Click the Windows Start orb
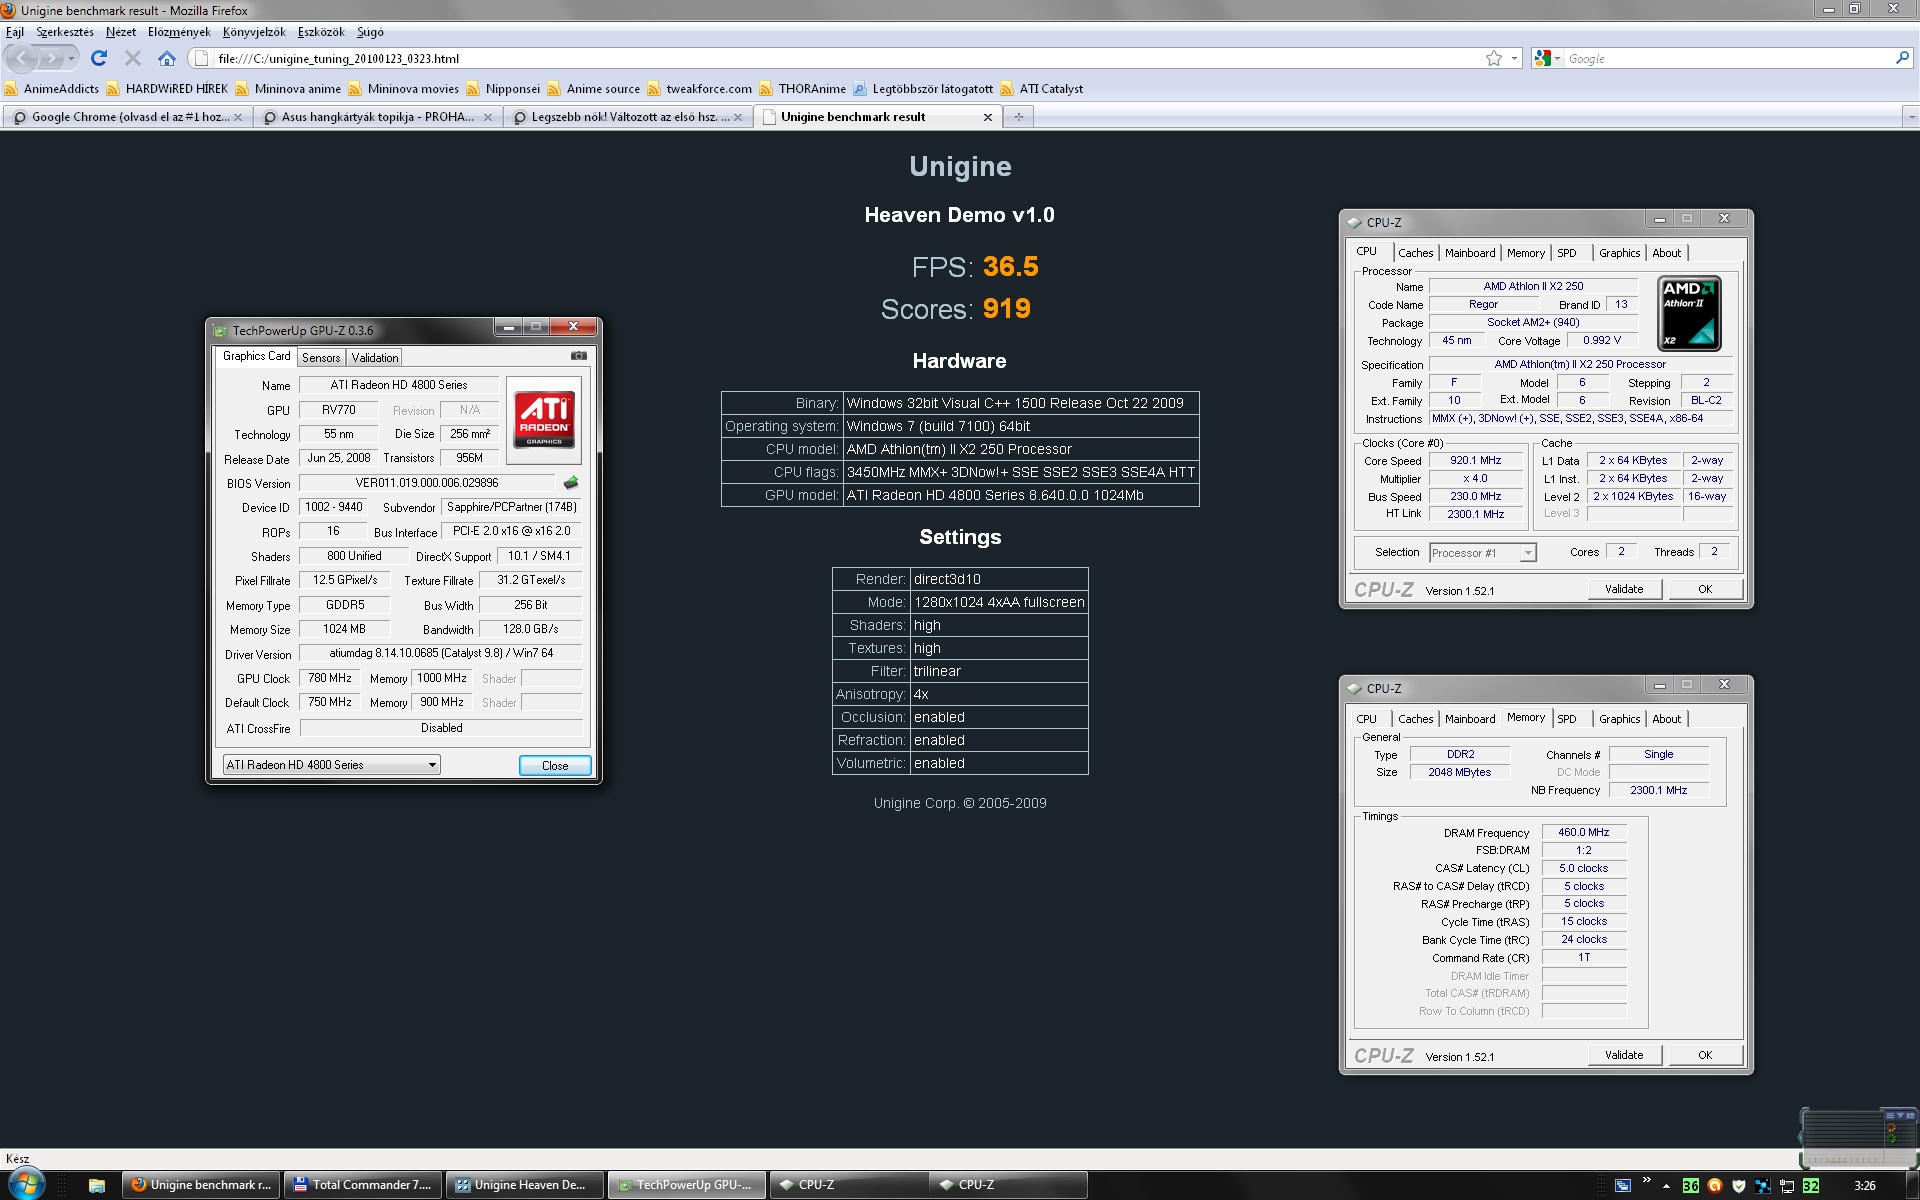 pyautogui.click(x=25, y=1185)
